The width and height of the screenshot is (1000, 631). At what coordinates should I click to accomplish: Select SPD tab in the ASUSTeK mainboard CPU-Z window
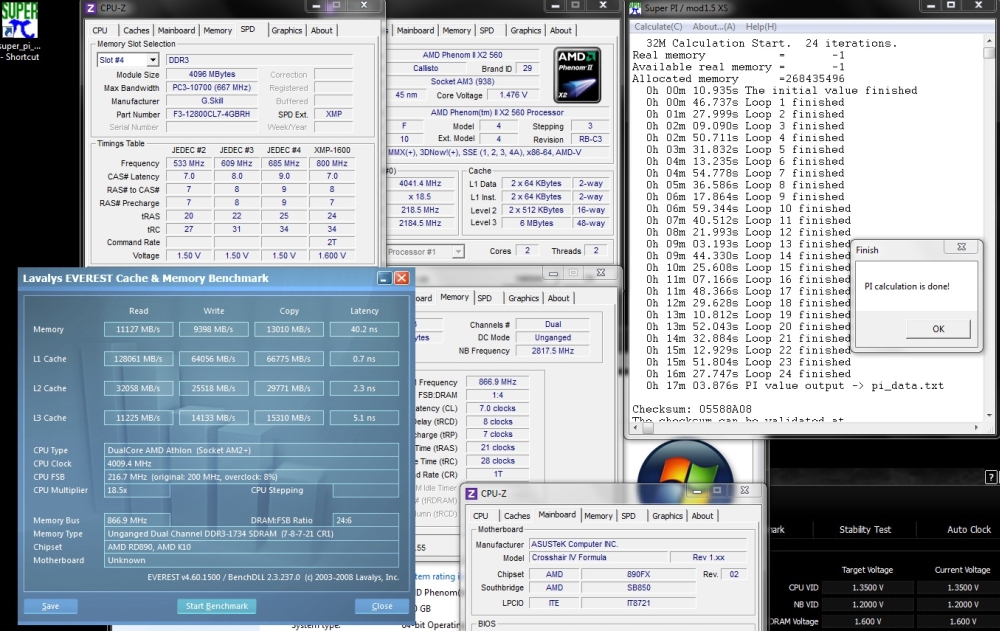[x=628, y=516]
